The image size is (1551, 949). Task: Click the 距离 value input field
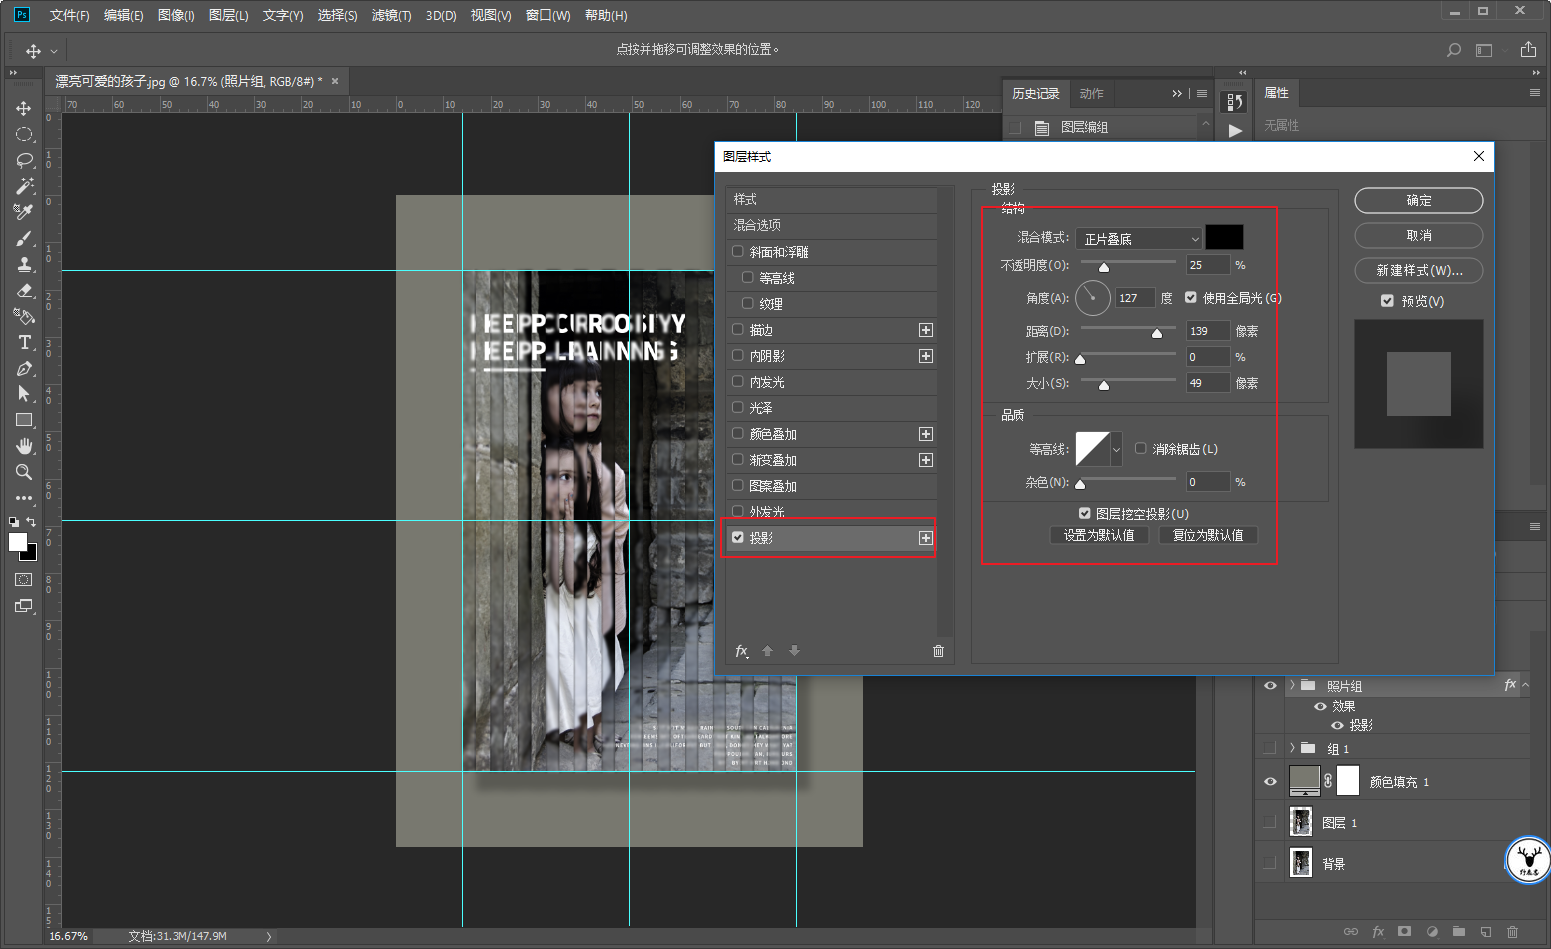pyautogui.click(x=1207, y=331)
